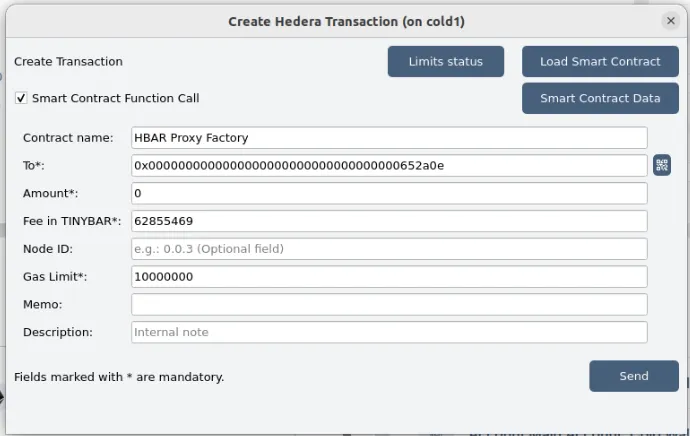Open Limits status

pyautogui.click(x=446, y=62)
